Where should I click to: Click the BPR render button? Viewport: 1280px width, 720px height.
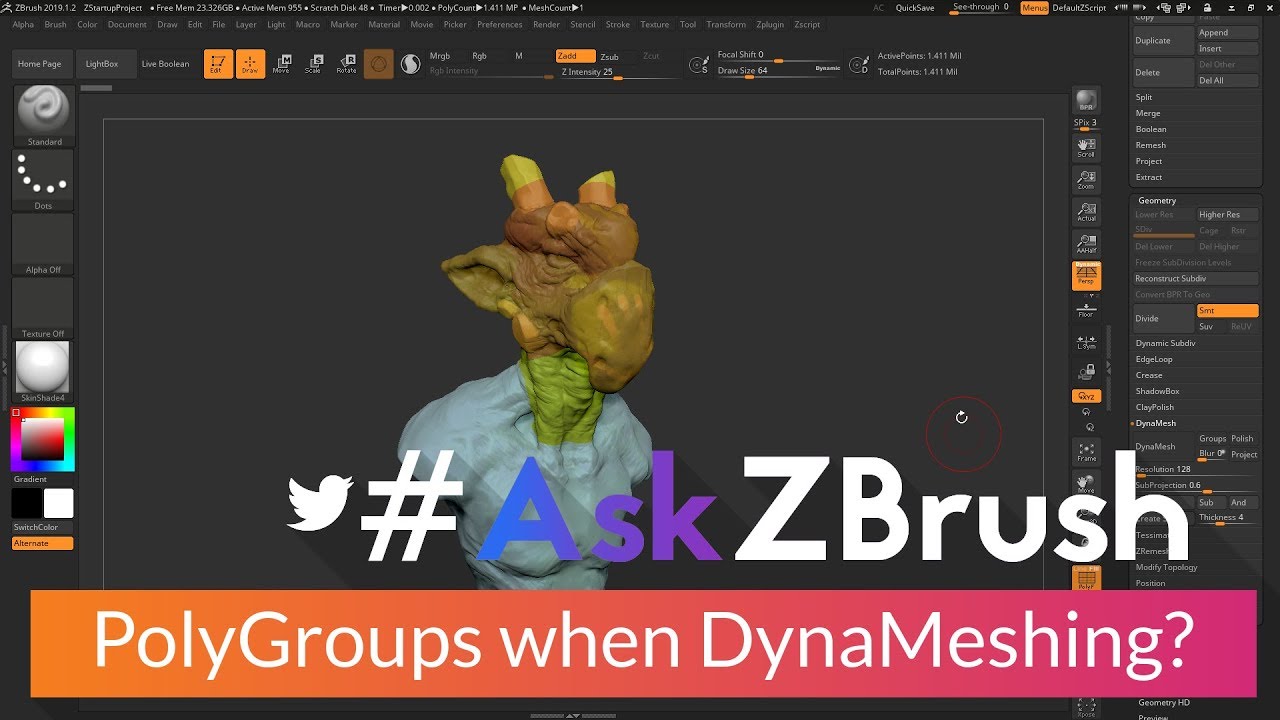pos(1086,102)
